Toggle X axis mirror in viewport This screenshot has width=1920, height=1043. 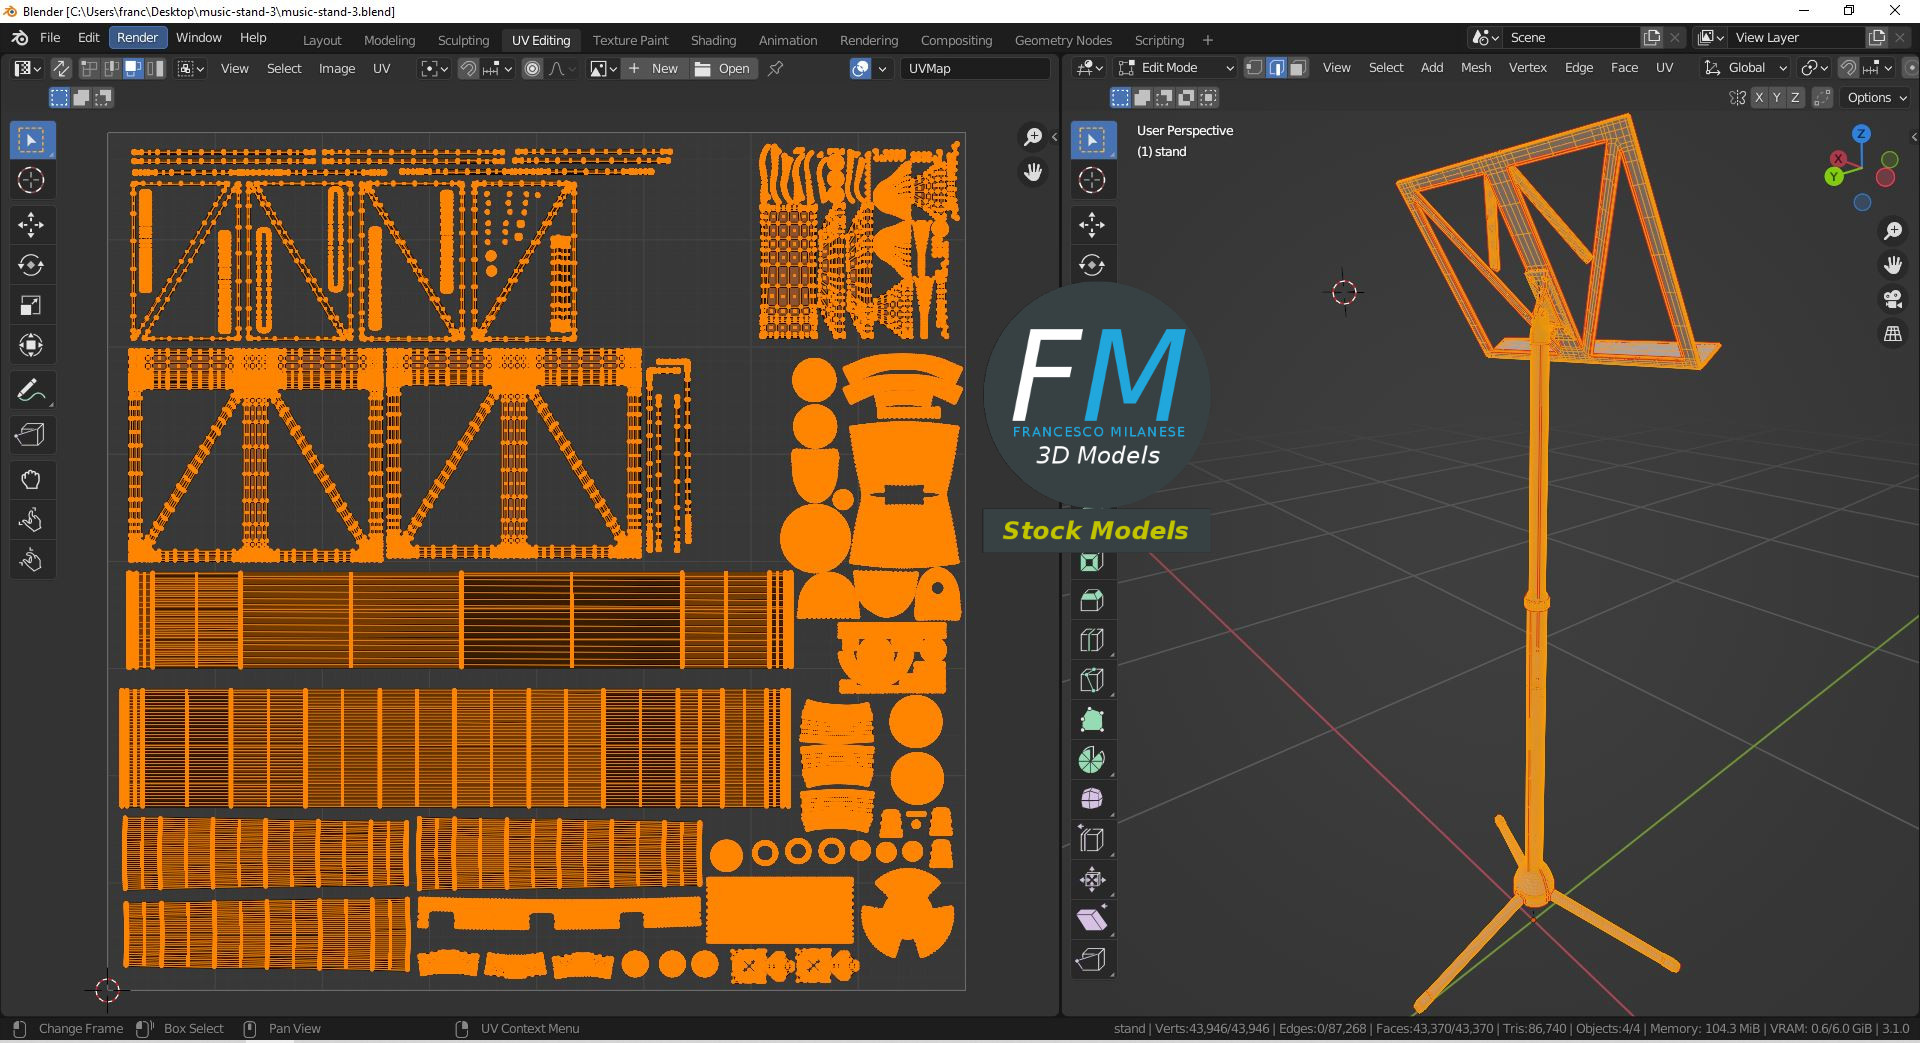click(1758, 97)
